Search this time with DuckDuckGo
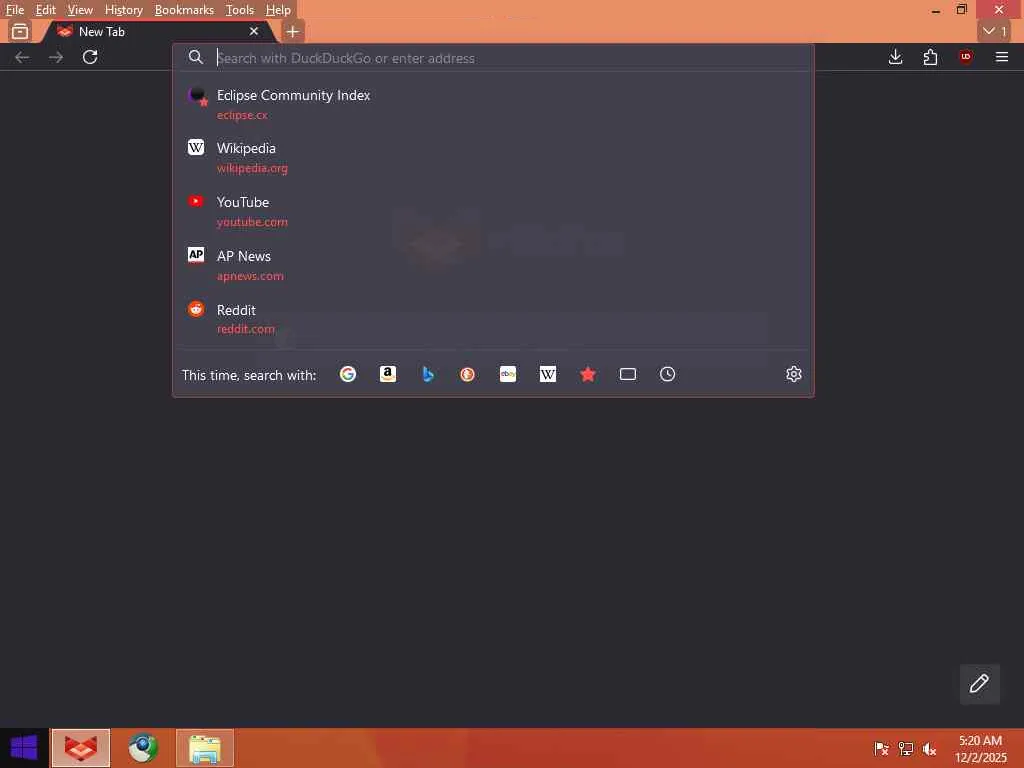1024x768 pixels. (x=468, y=374)
